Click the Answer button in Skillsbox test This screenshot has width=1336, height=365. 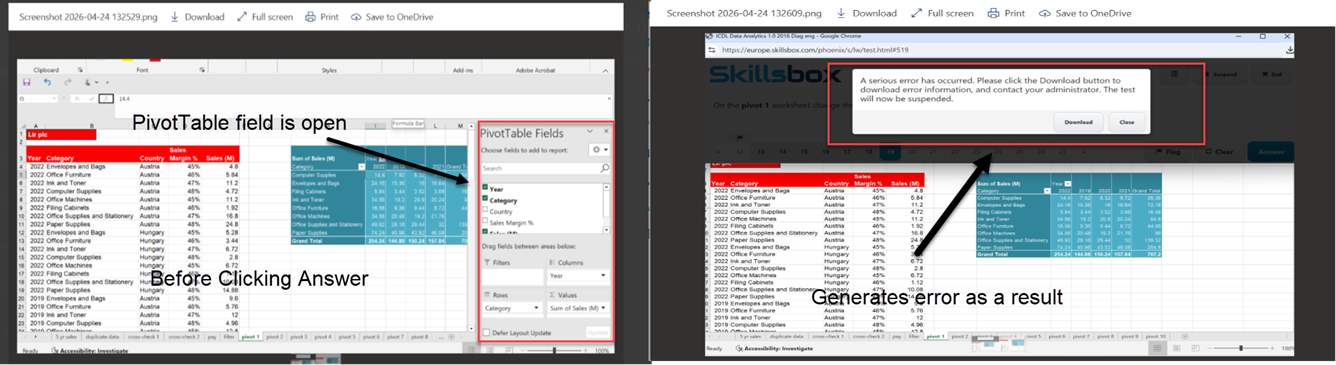point(1271,152)
